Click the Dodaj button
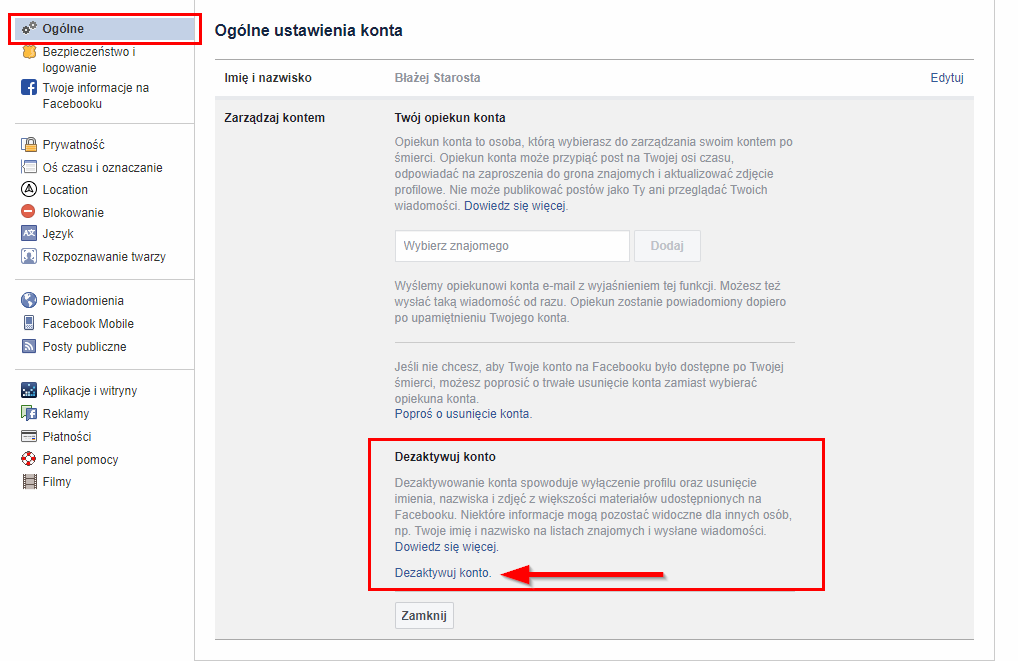This screenshot has height=661, width=1018. pos(667,246)
